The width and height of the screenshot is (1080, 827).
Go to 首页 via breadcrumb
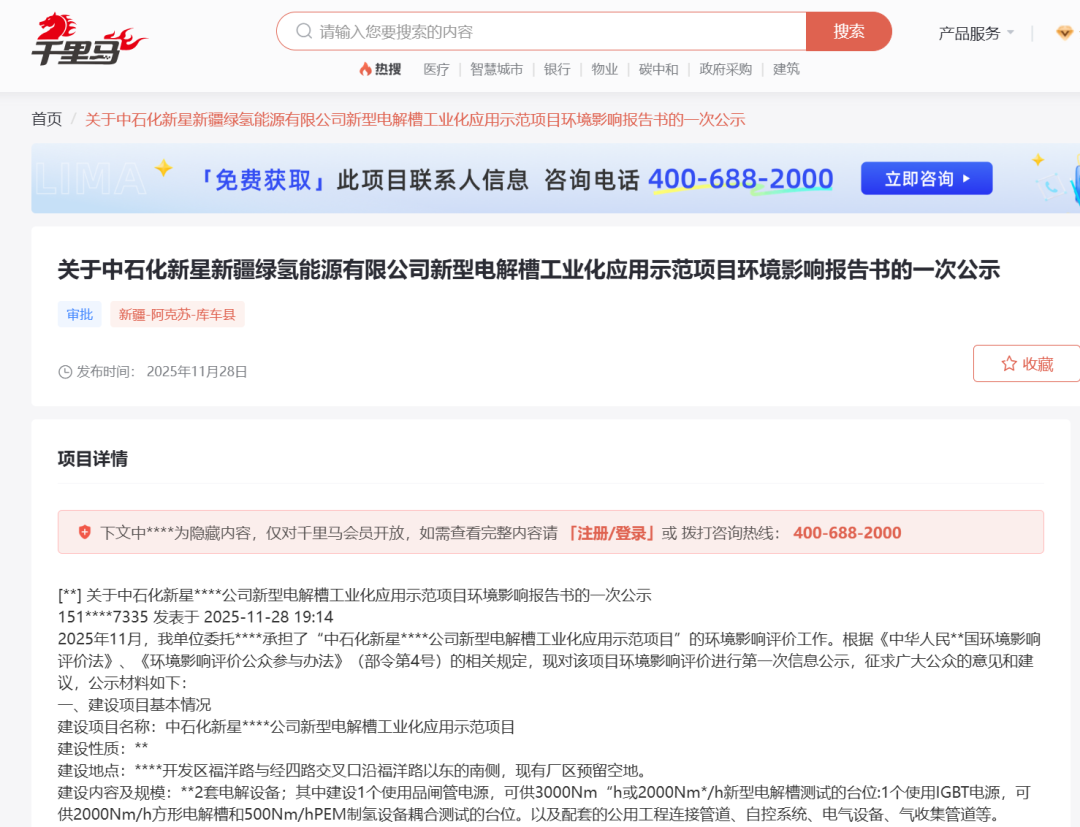44,119
